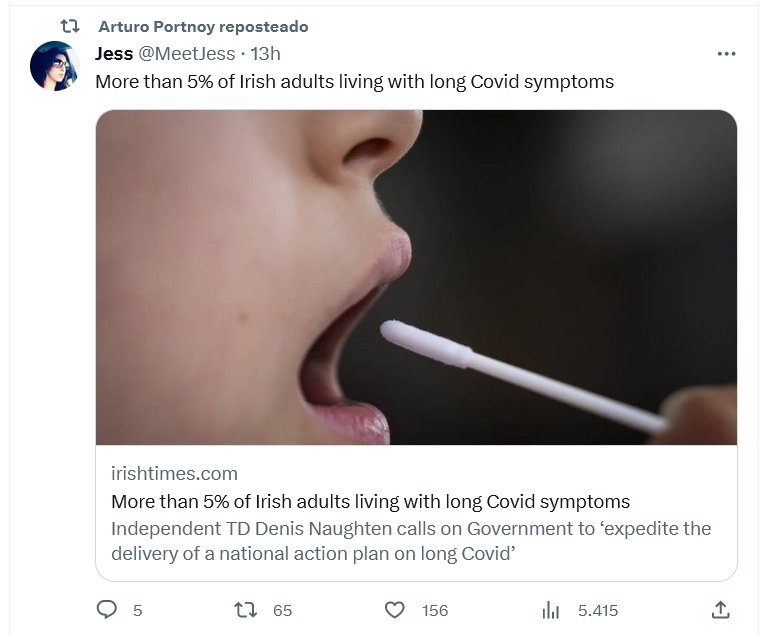Repost the tweet using the retweet icon
784x636 pixels.
click(x=244, y=609)
